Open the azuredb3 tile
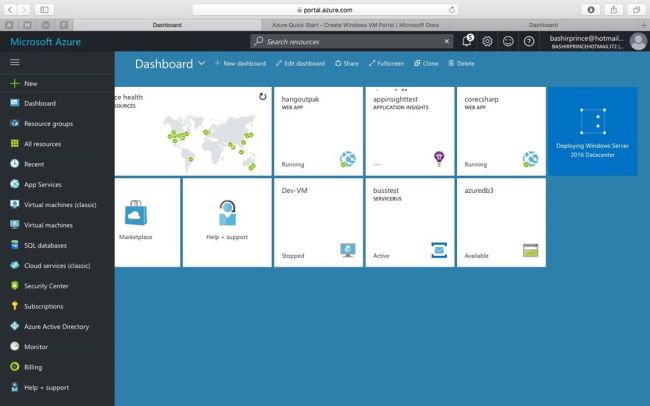The width and height of the screenshot is (650, 406). coord(501,223)
